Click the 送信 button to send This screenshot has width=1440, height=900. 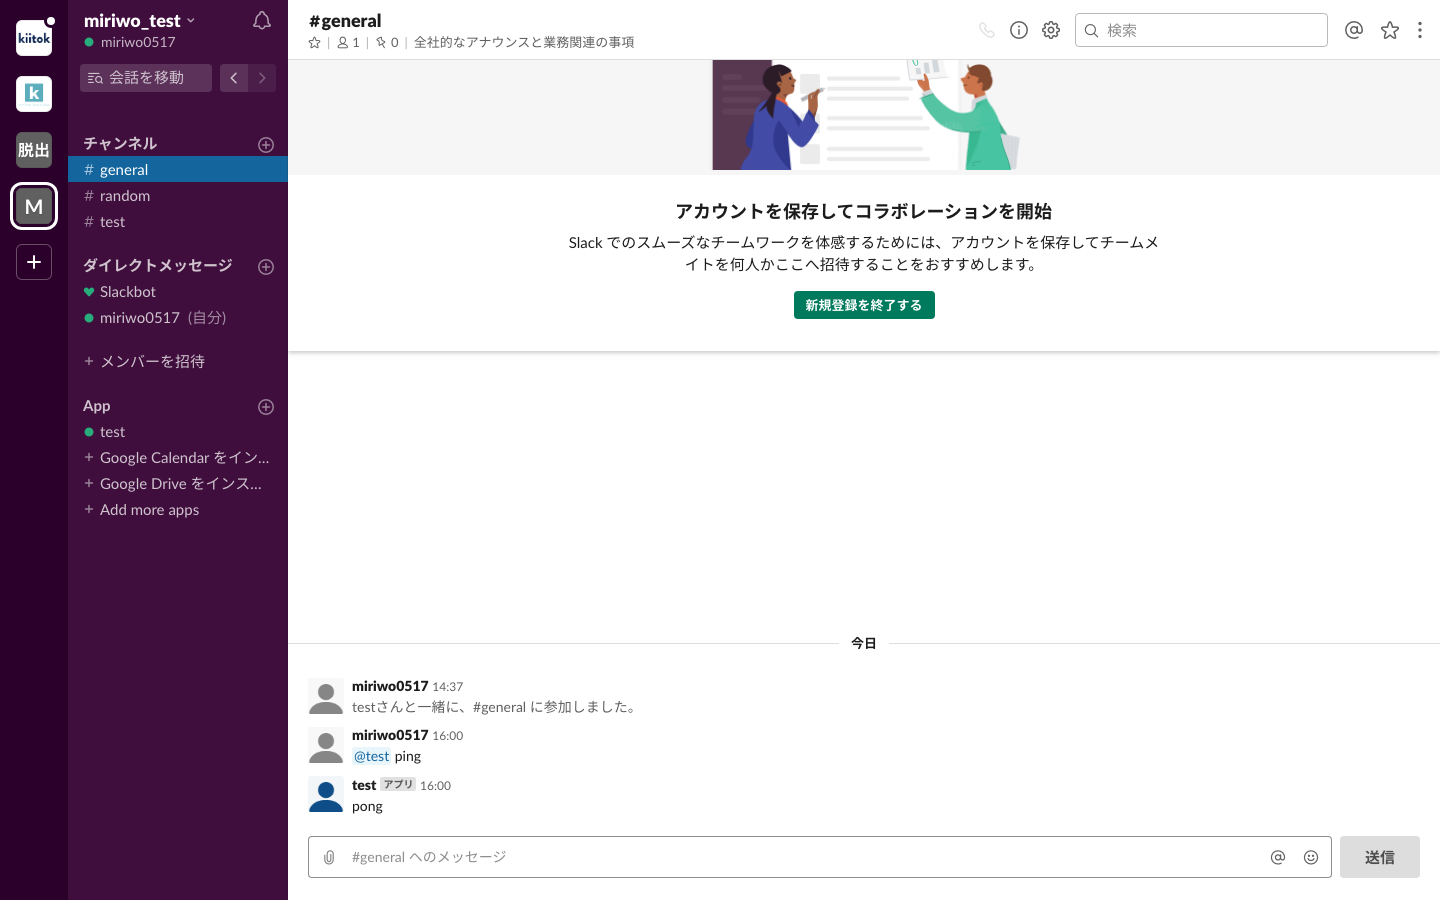click(x=1379, y=857)
